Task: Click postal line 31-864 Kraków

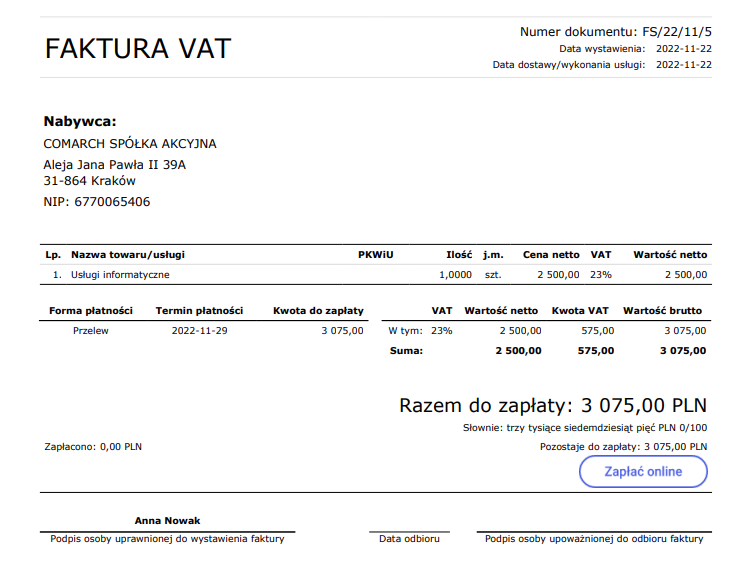Action: coord(90,181)
